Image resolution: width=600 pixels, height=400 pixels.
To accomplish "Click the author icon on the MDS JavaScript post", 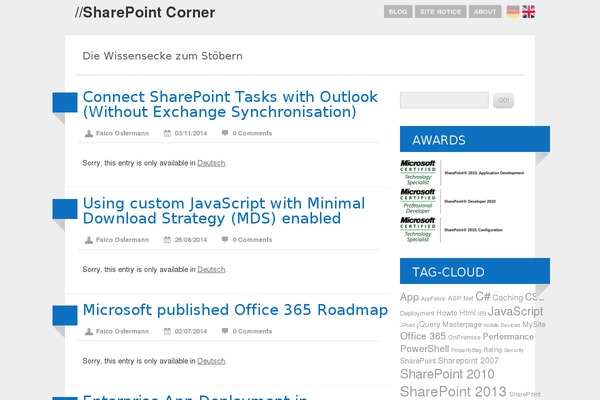I will pos(89,240).
